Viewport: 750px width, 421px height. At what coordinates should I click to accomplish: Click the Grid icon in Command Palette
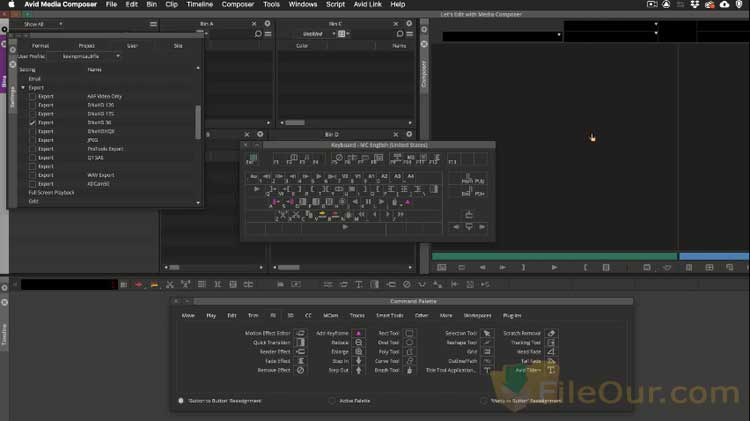coord(487,352)
